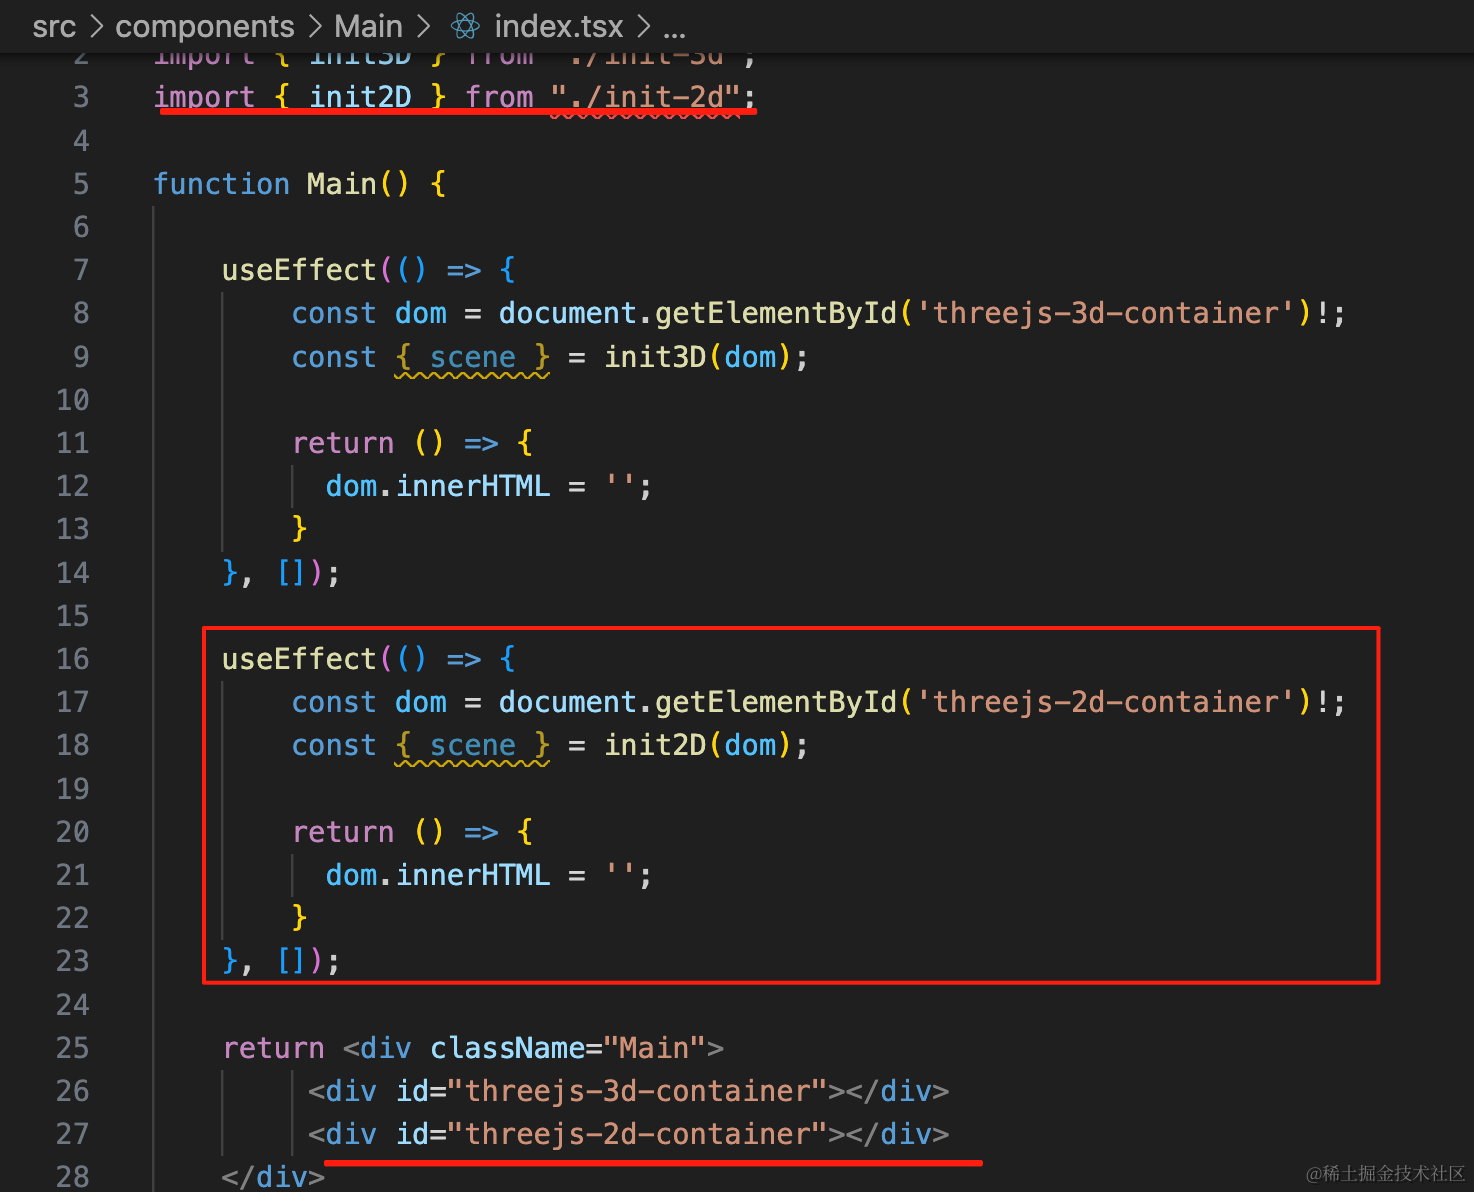
Task: Click 'init2D' in the line 3 import
Action: click(361, 97)
